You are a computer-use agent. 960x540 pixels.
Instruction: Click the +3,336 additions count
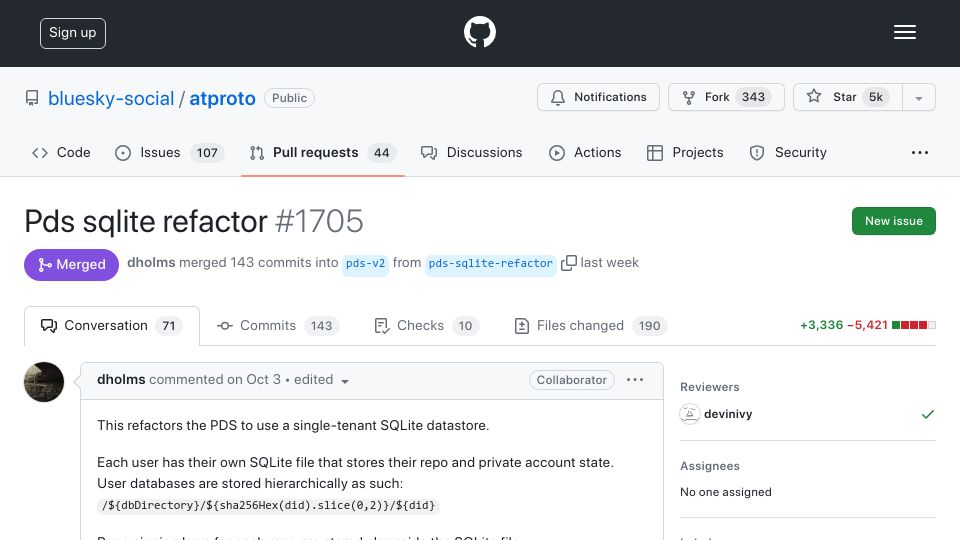coord(822,325)
